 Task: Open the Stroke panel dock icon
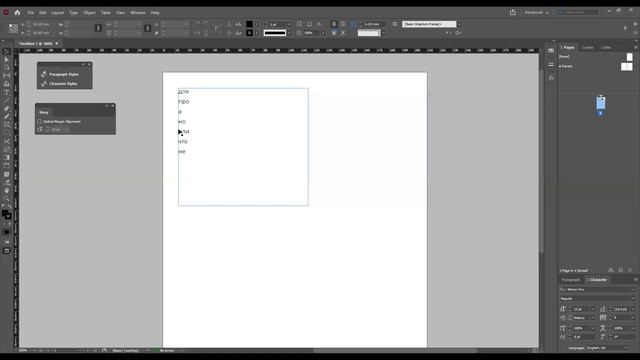[x=551, y=64]
